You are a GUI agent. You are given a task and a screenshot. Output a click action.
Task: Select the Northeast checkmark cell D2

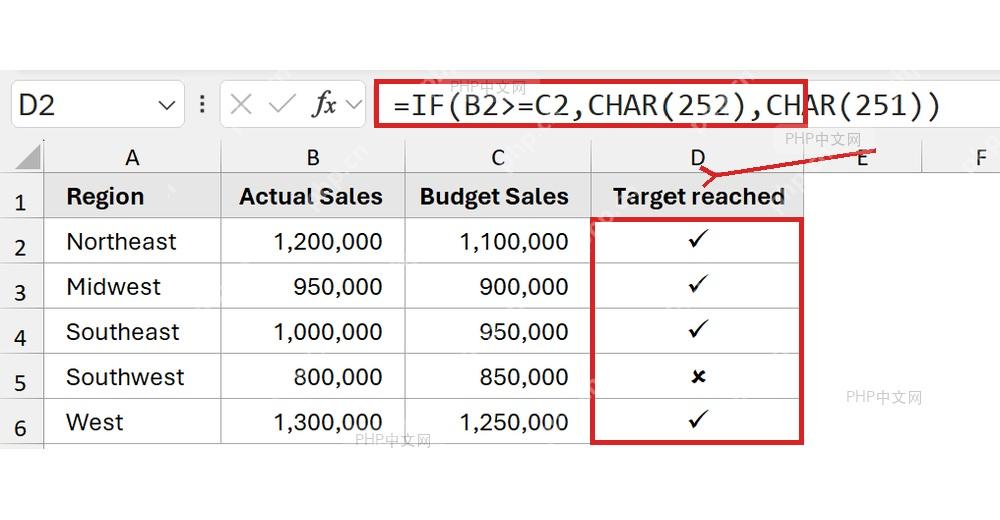pyautogui.click(x=697, y=241)
